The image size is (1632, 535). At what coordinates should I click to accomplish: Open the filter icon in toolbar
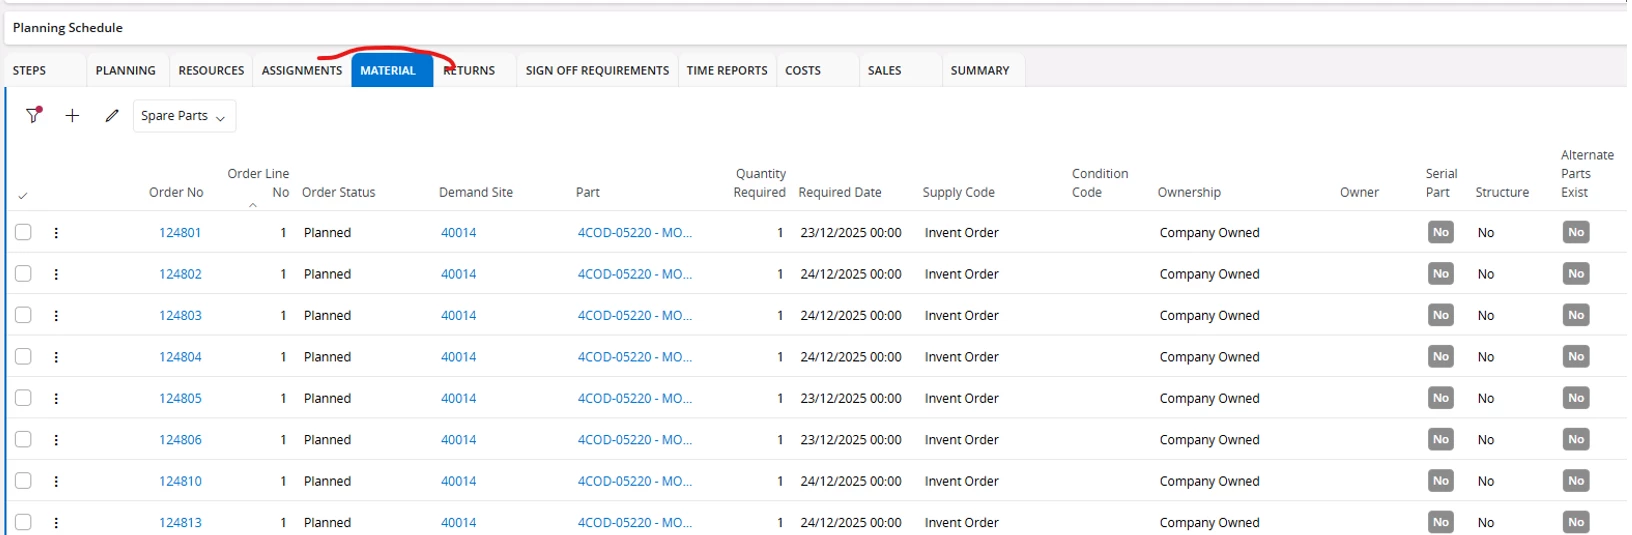(34, 115)
